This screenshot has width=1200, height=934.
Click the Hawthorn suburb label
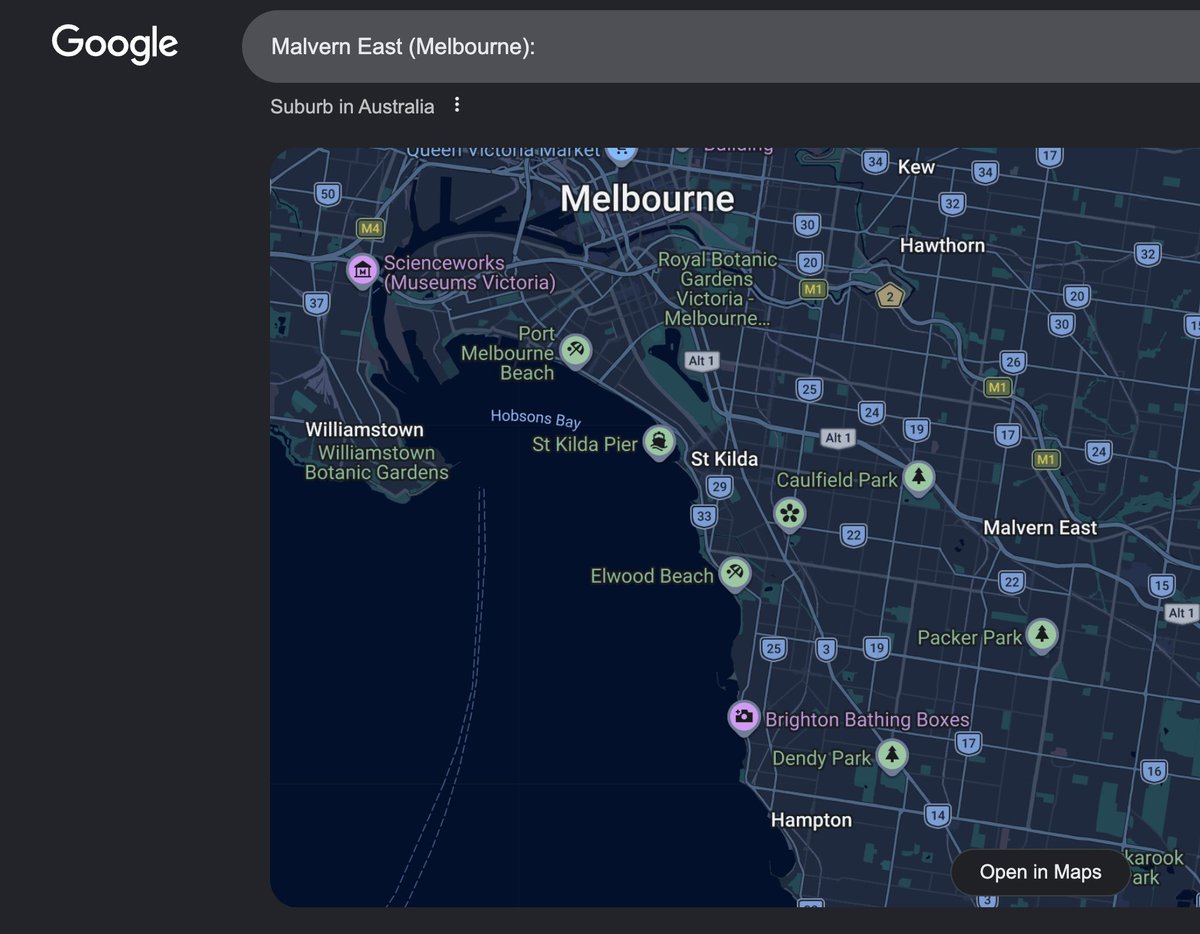942,245
